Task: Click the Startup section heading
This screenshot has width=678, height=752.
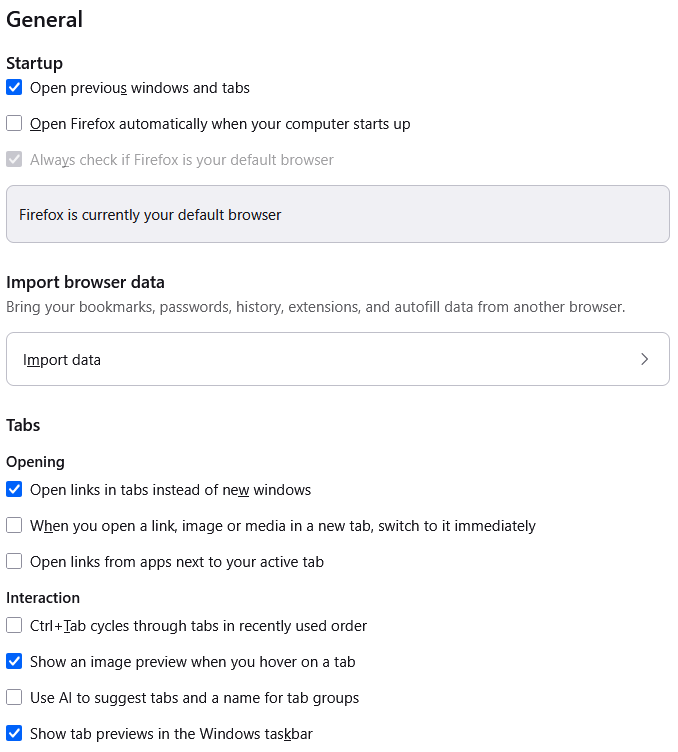Action: [x=34, y=63]
